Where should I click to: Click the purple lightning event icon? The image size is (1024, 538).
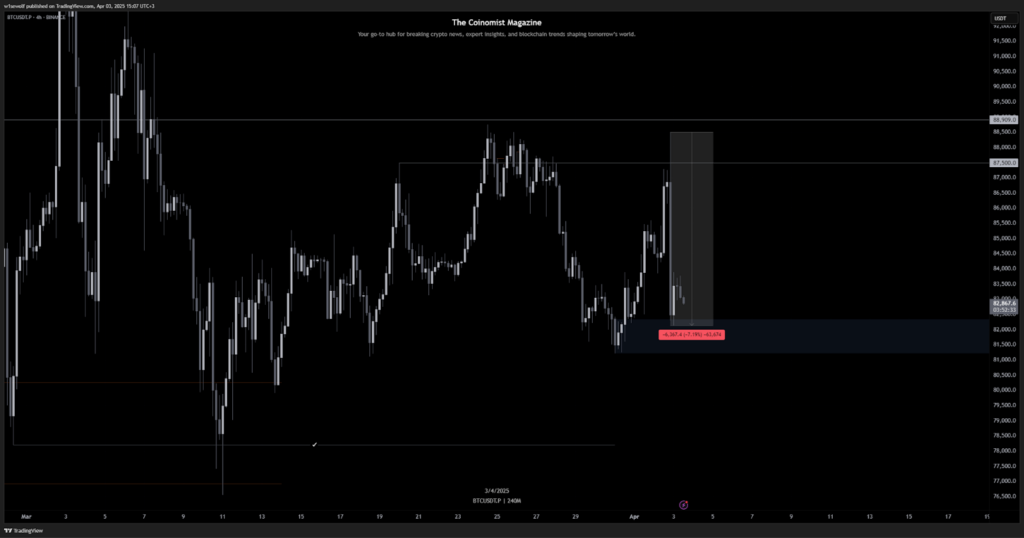coord(683,505)
